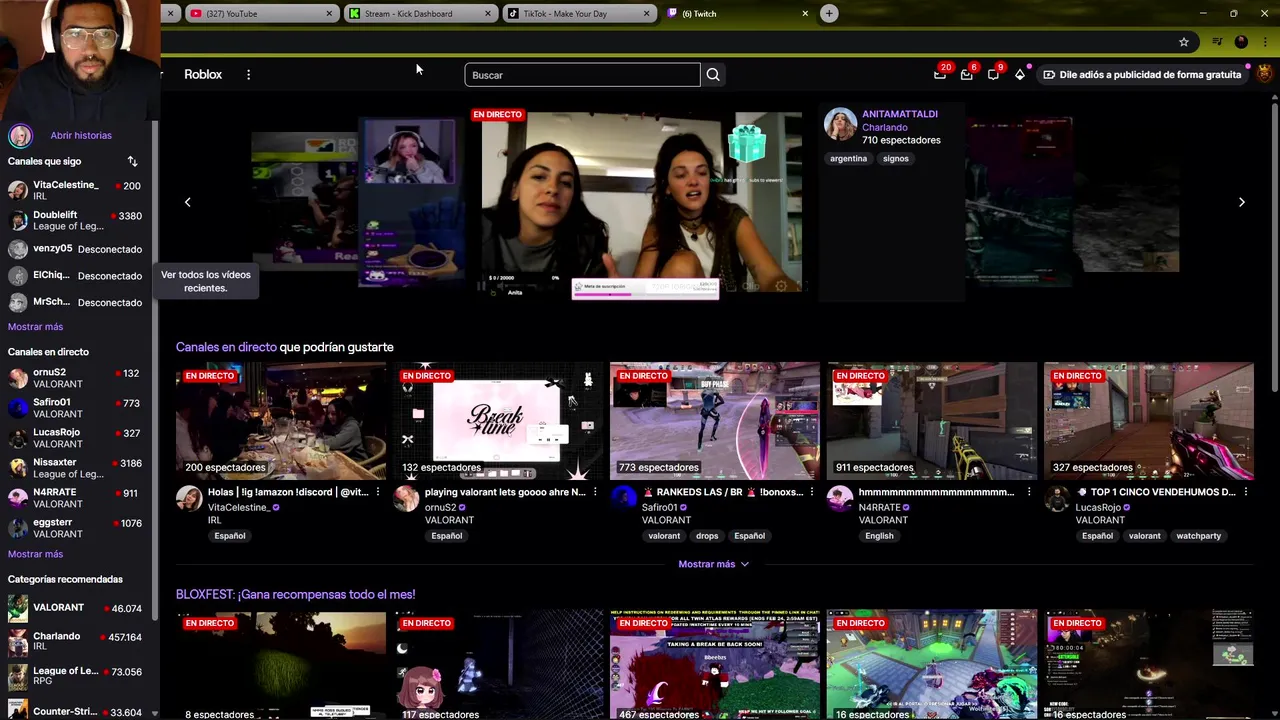1280x720 pixels.
Task: Click the argentina tag
Action: click(x=848, y=158)
